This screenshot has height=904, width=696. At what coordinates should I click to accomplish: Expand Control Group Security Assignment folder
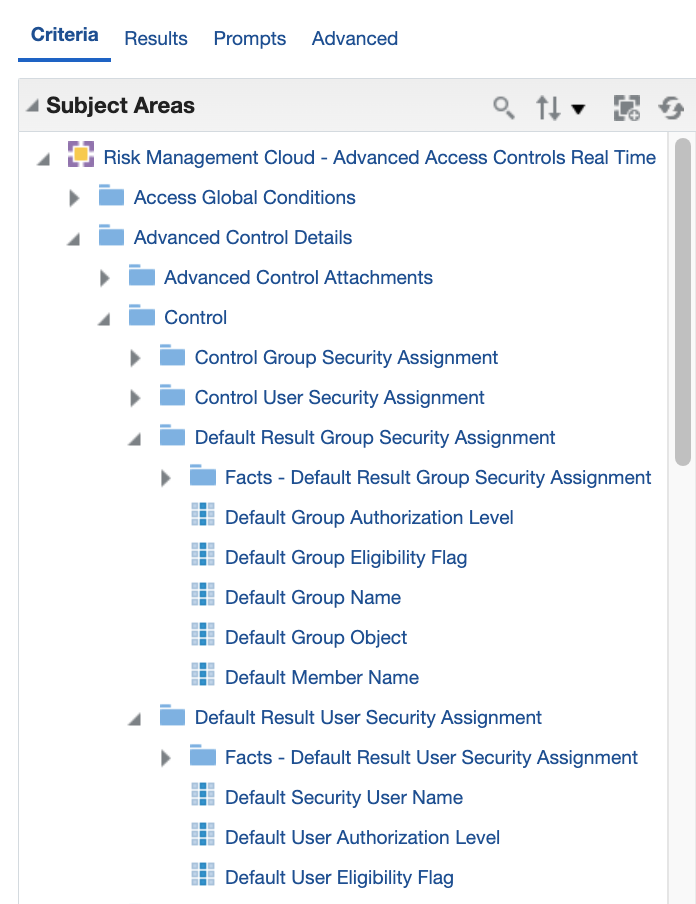pyautogui.click(x=135, y=358)
